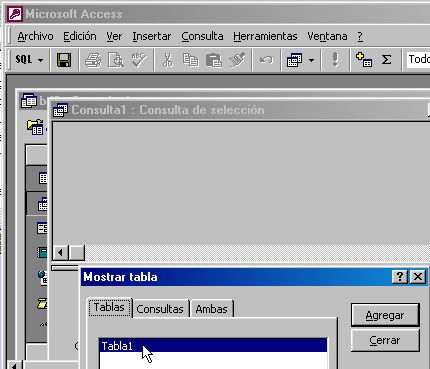The height and width of the screenshot is (369, 430).
Task: Switch to the Ambas tab
Action: (211, 309)
